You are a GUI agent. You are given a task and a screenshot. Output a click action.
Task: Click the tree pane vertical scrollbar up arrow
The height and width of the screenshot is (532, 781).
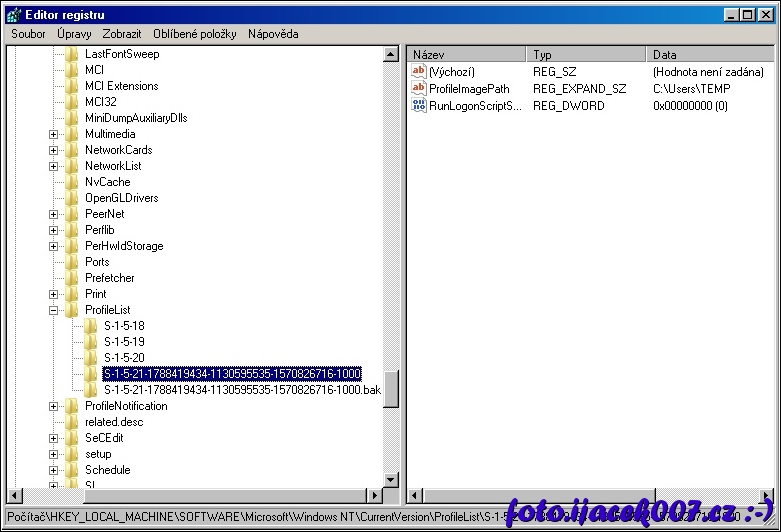click(x=391, y=55)
